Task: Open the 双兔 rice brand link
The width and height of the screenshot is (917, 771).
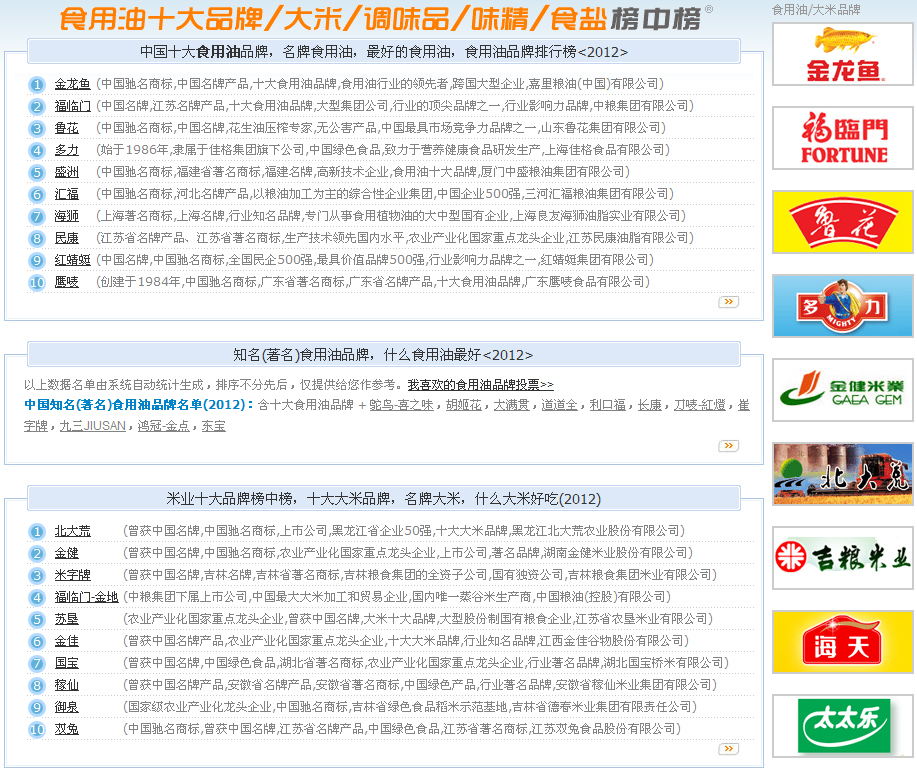Action: coord(67,729)
